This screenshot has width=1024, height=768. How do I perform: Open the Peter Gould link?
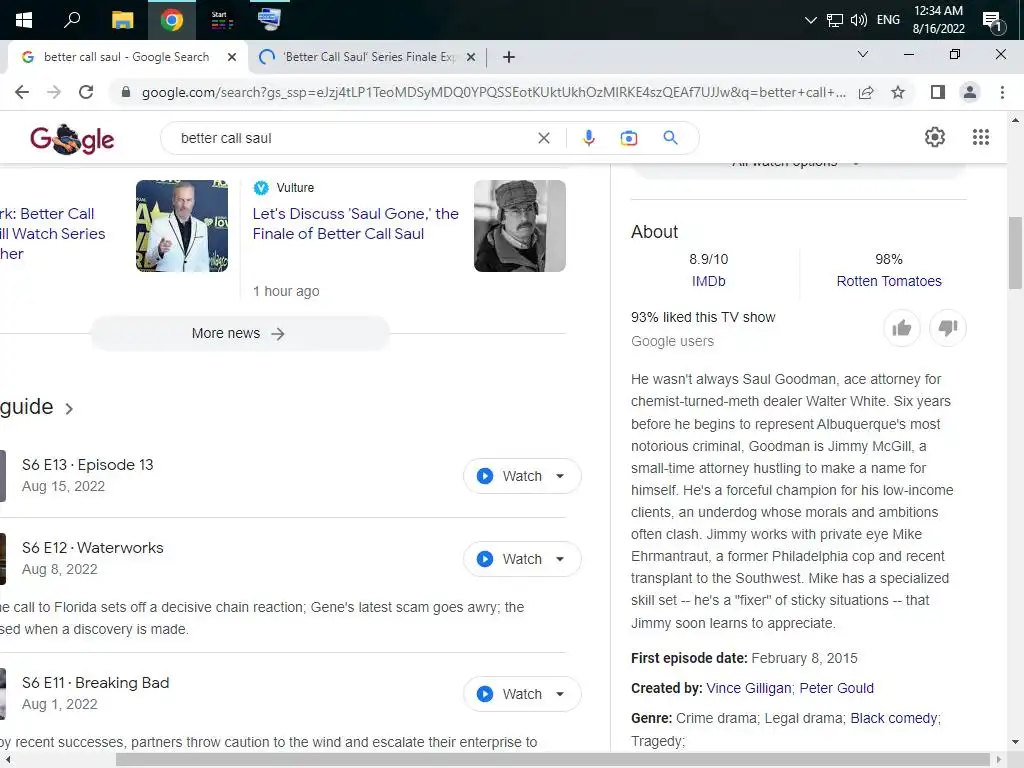pos(837,688)
